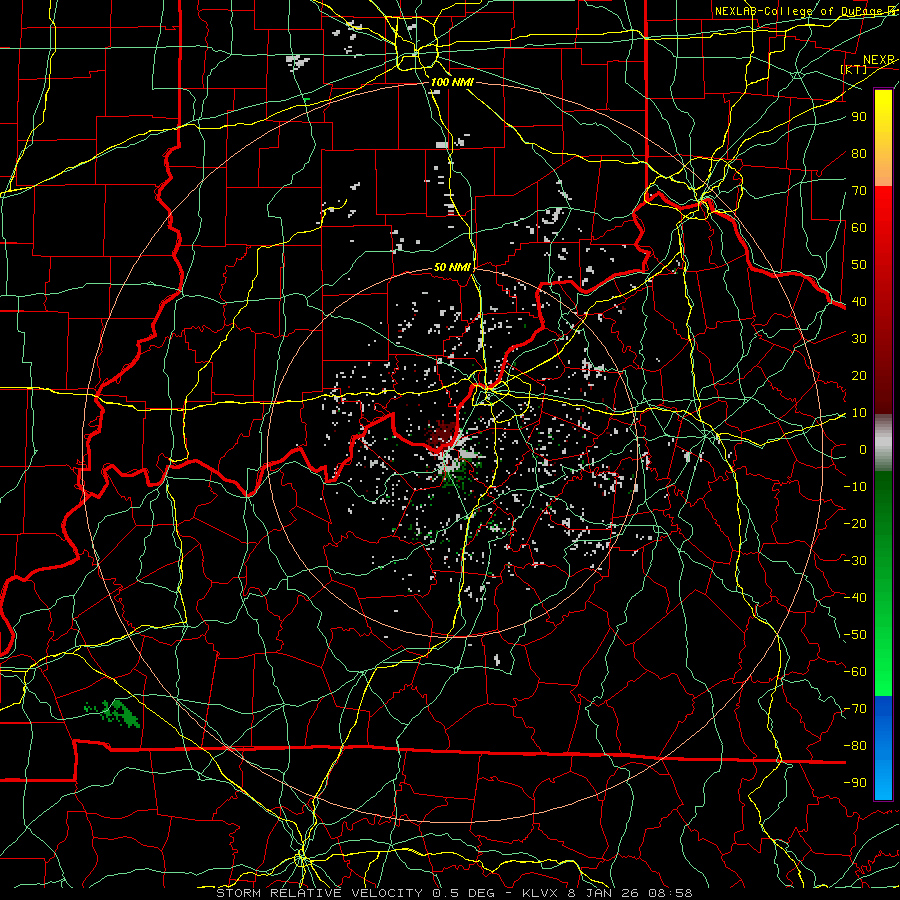Click the positive 80 scale value
The image size is (900, 900).
point(859,153)
